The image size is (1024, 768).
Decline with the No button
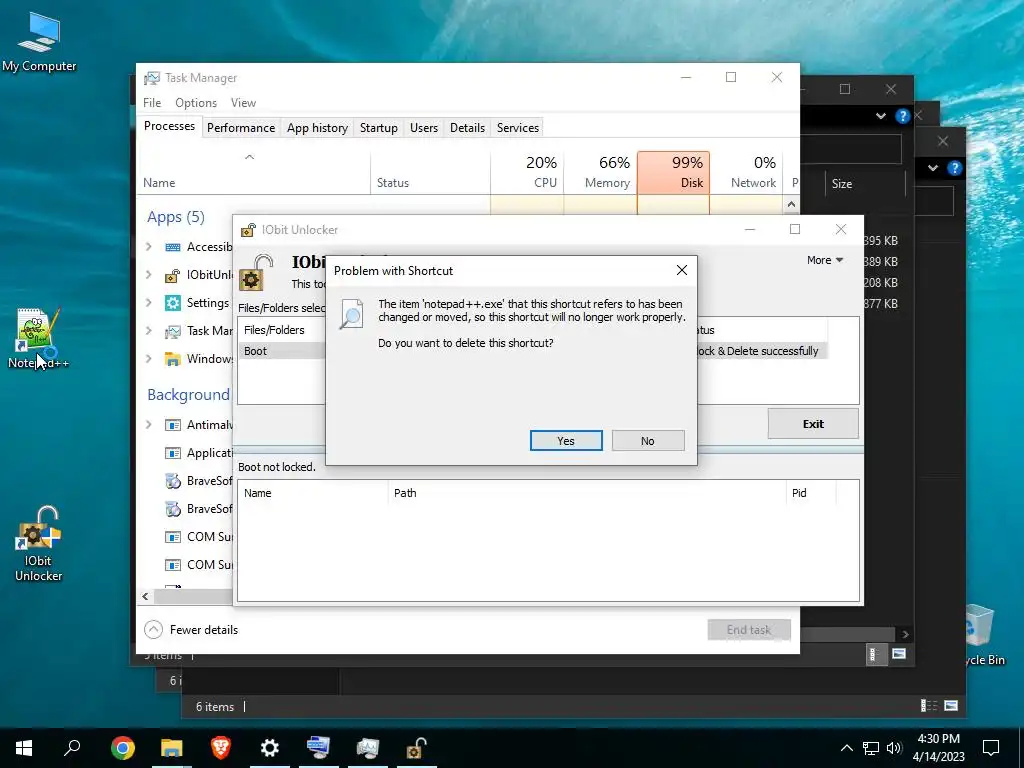click(648, 441)
